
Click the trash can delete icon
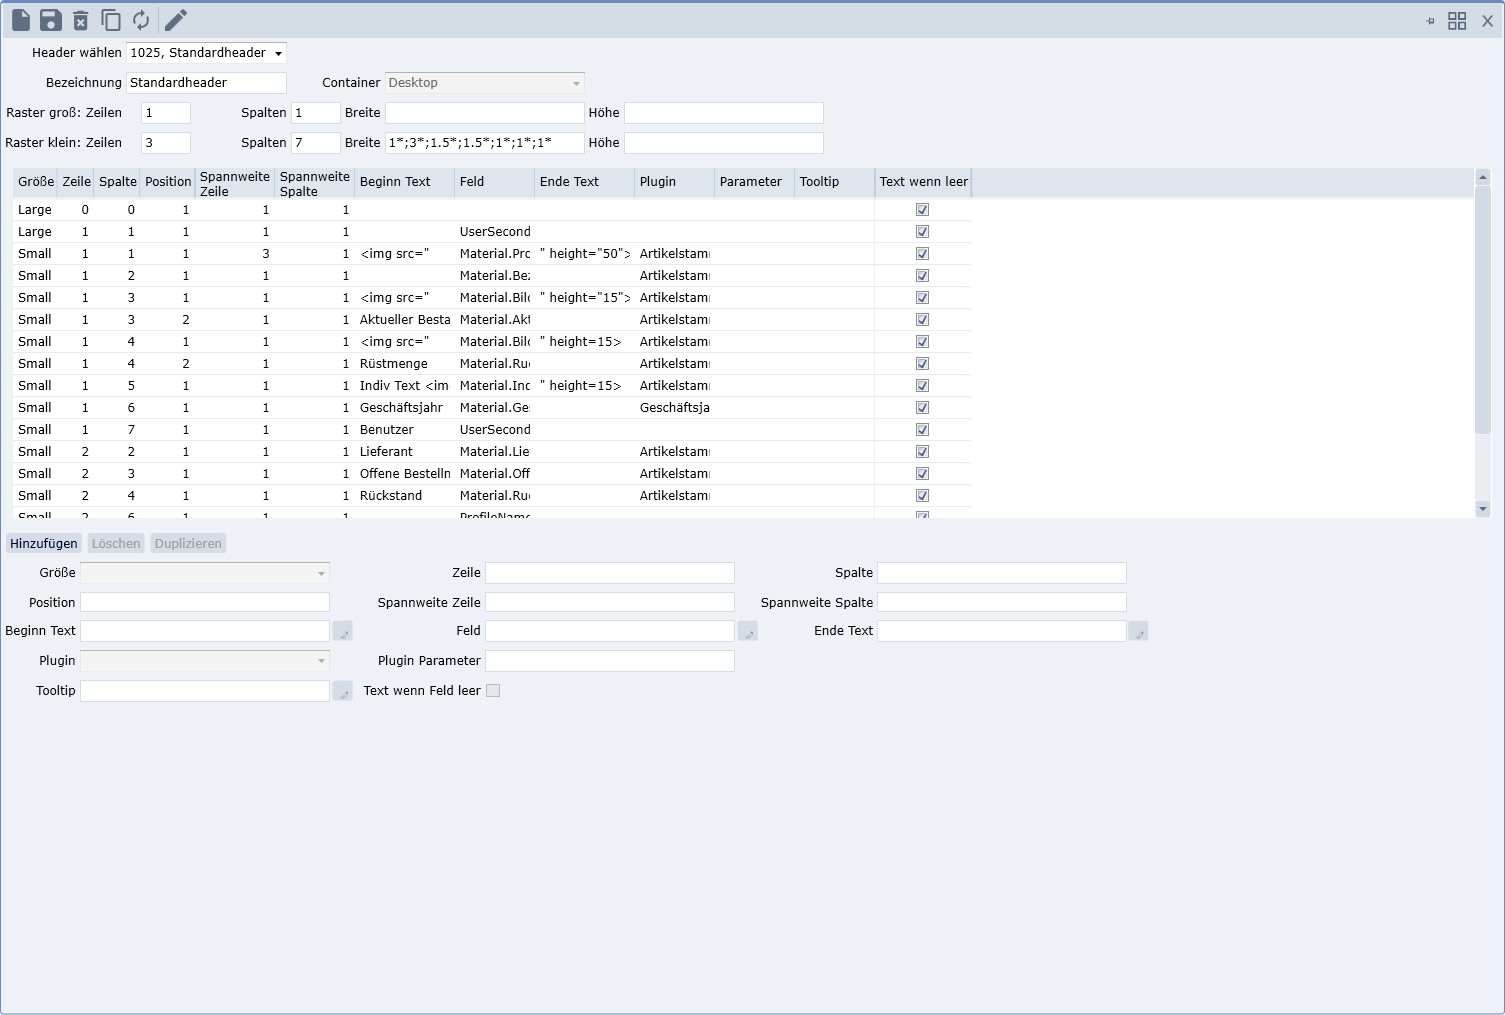pos(81,20)
